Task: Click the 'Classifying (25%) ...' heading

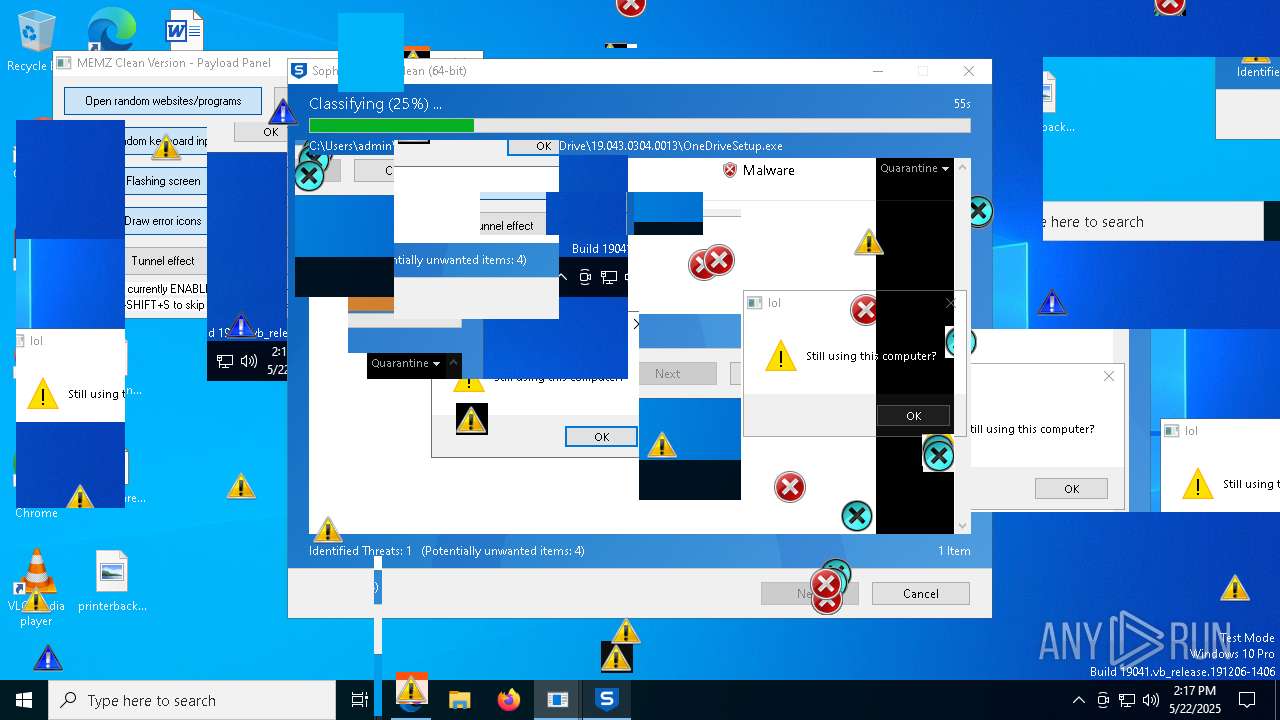Action: (x=375, y=104)
